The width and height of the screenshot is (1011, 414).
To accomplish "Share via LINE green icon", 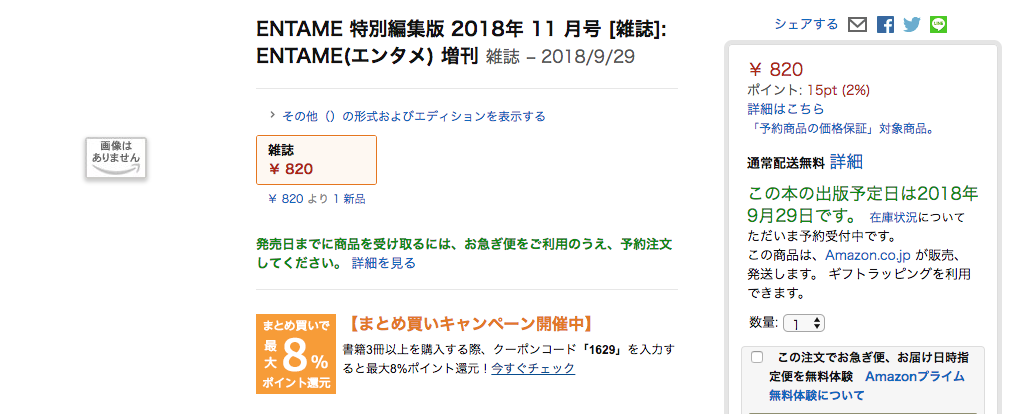I will click(938, 25).
